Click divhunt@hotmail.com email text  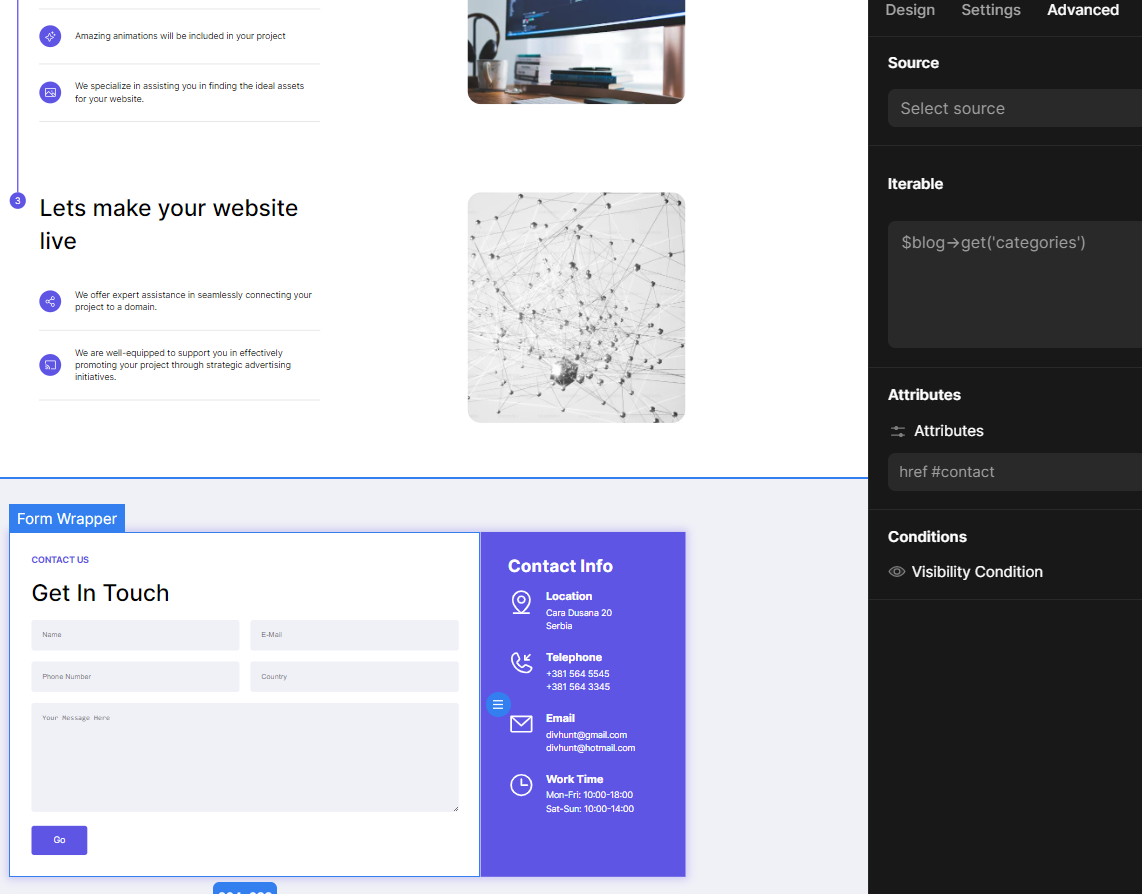point(591,748)
